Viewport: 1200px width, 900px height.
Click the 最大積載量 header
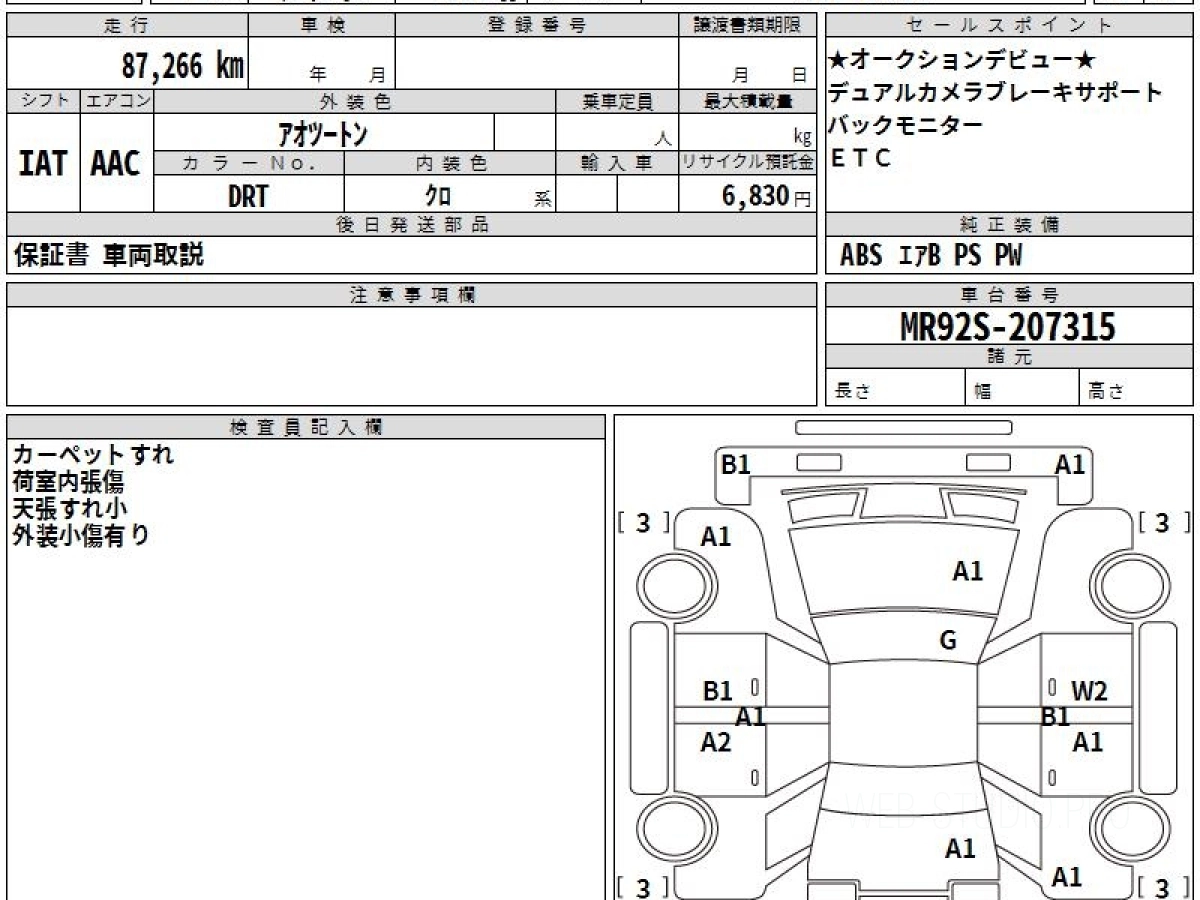pos(748,101)
